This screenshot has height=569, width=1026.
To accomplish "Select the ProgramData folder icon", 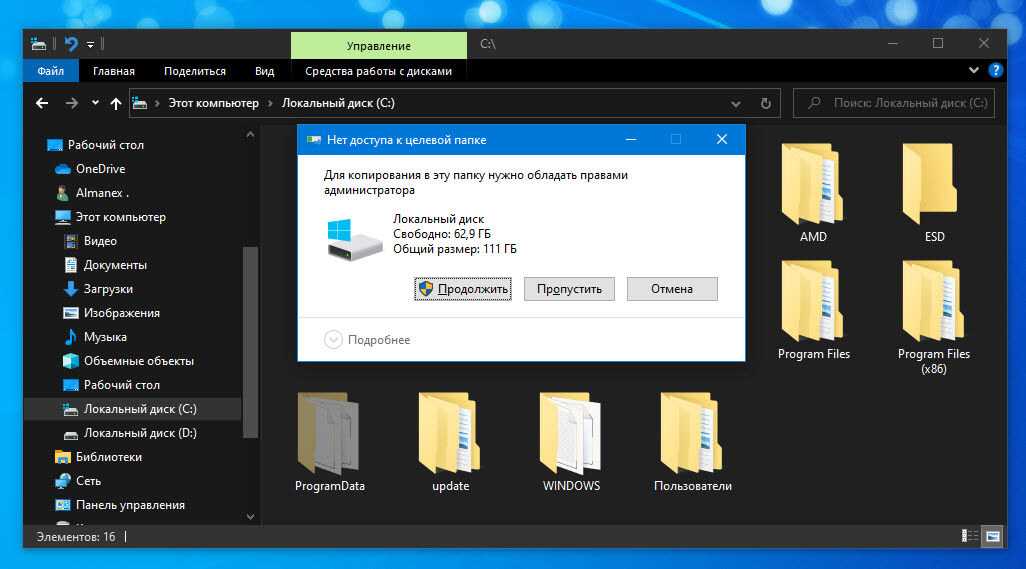I will coord(329,433).
